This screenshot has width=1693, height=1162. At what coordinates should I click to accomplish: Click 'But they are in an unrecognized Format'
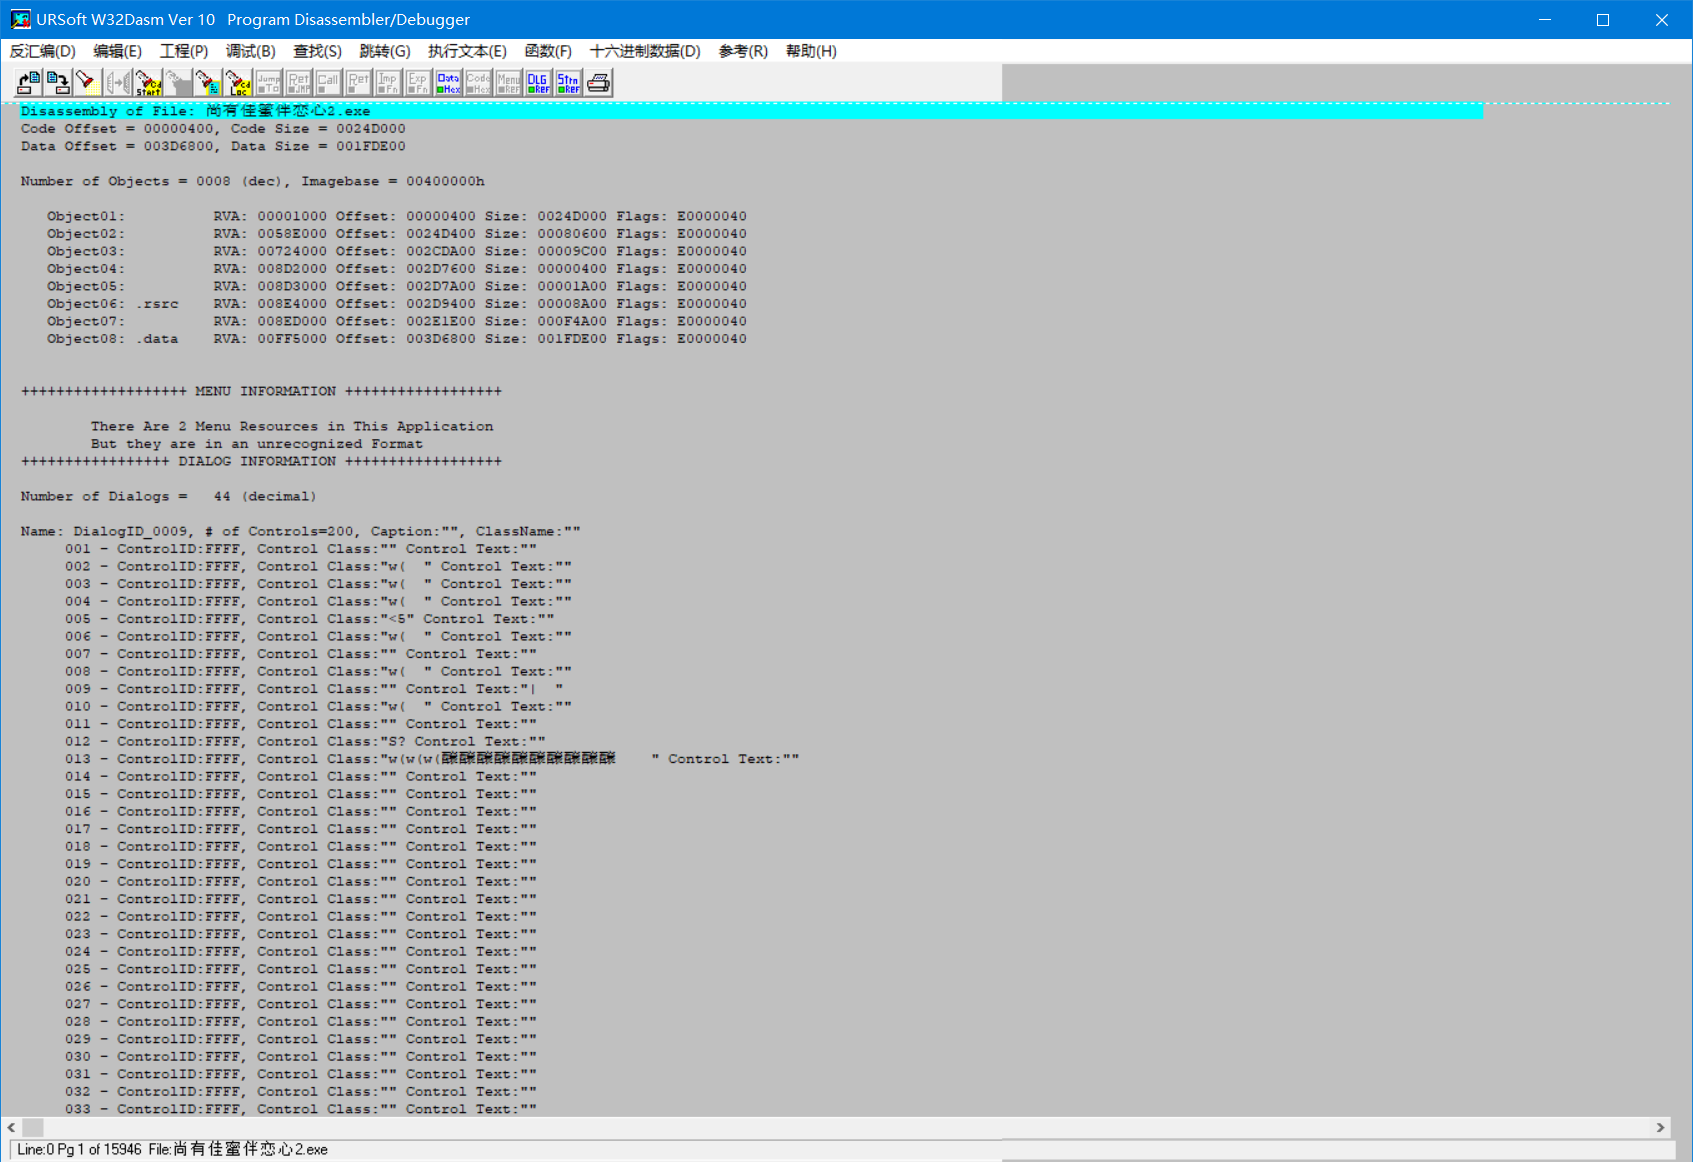click(257, 444)
